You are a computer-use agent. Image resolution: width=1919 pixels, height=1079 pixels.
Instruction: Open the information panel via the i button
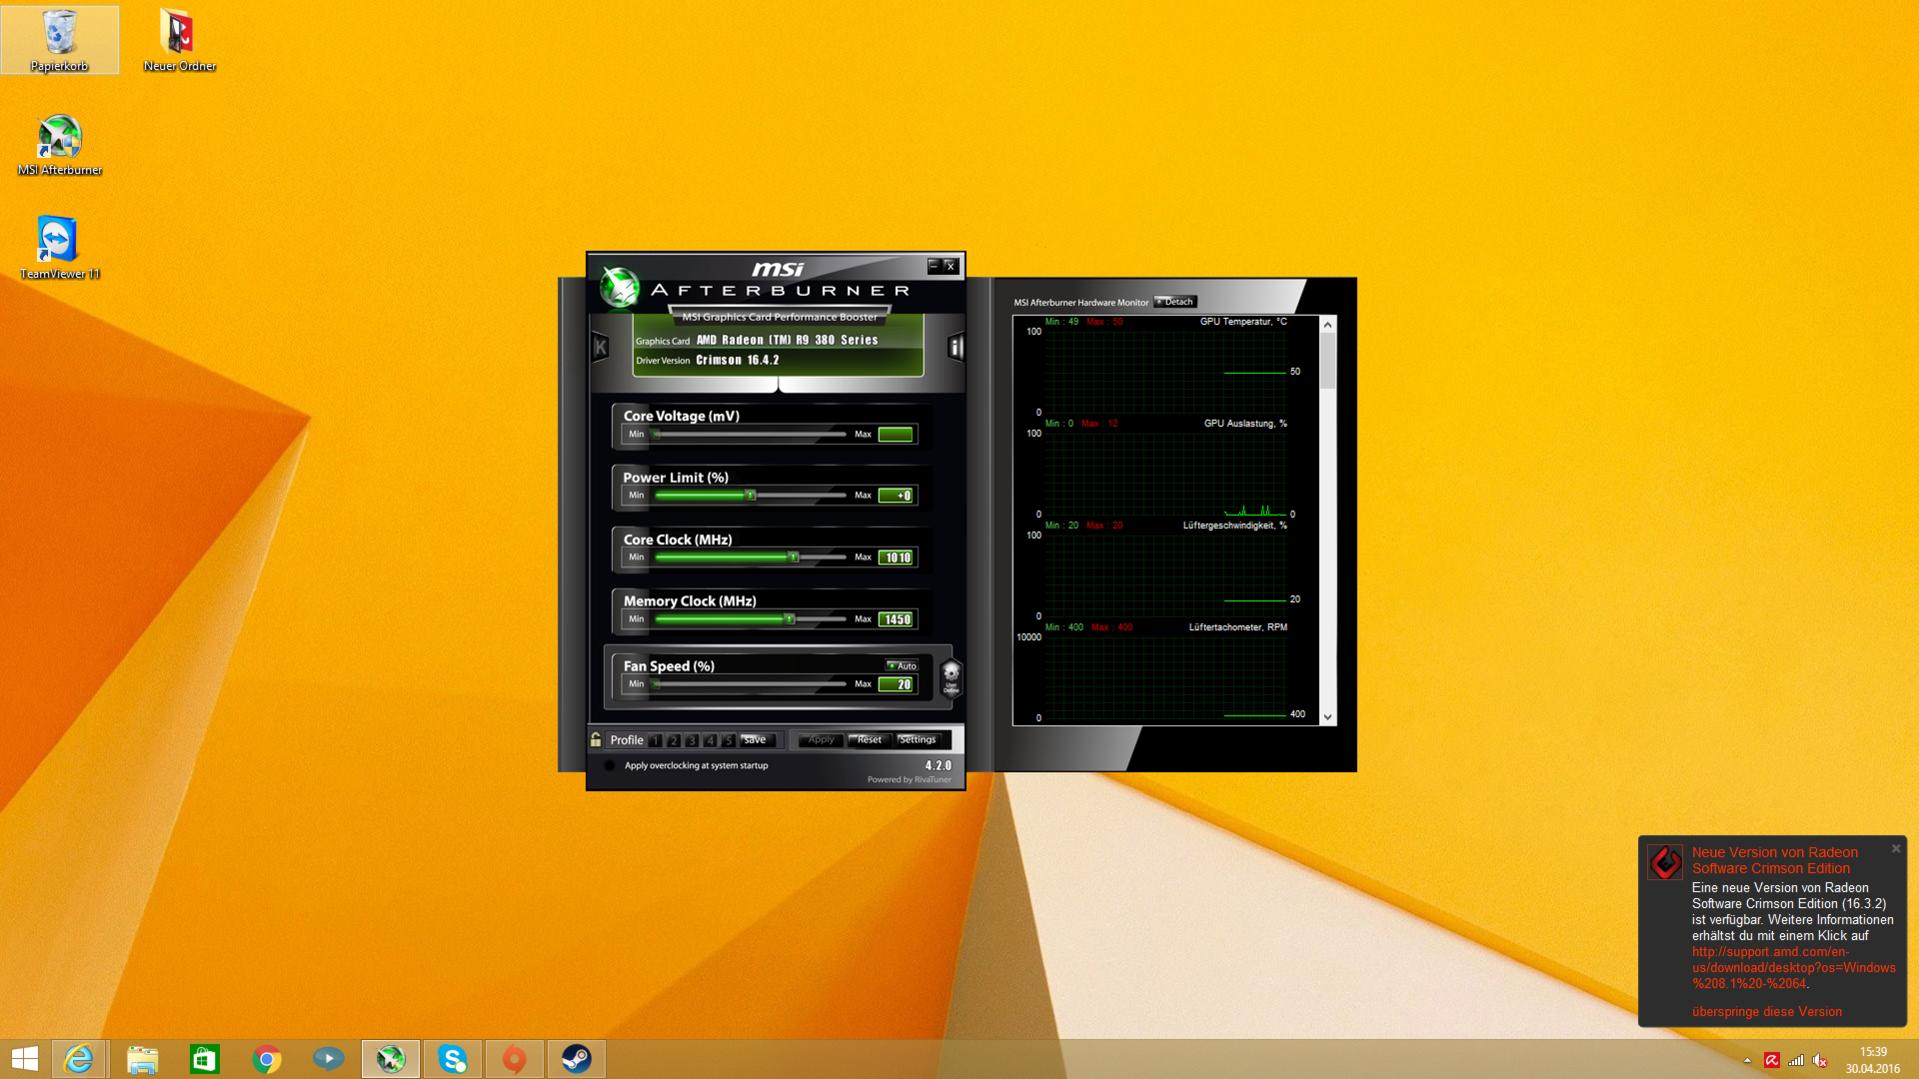(955, 347)
